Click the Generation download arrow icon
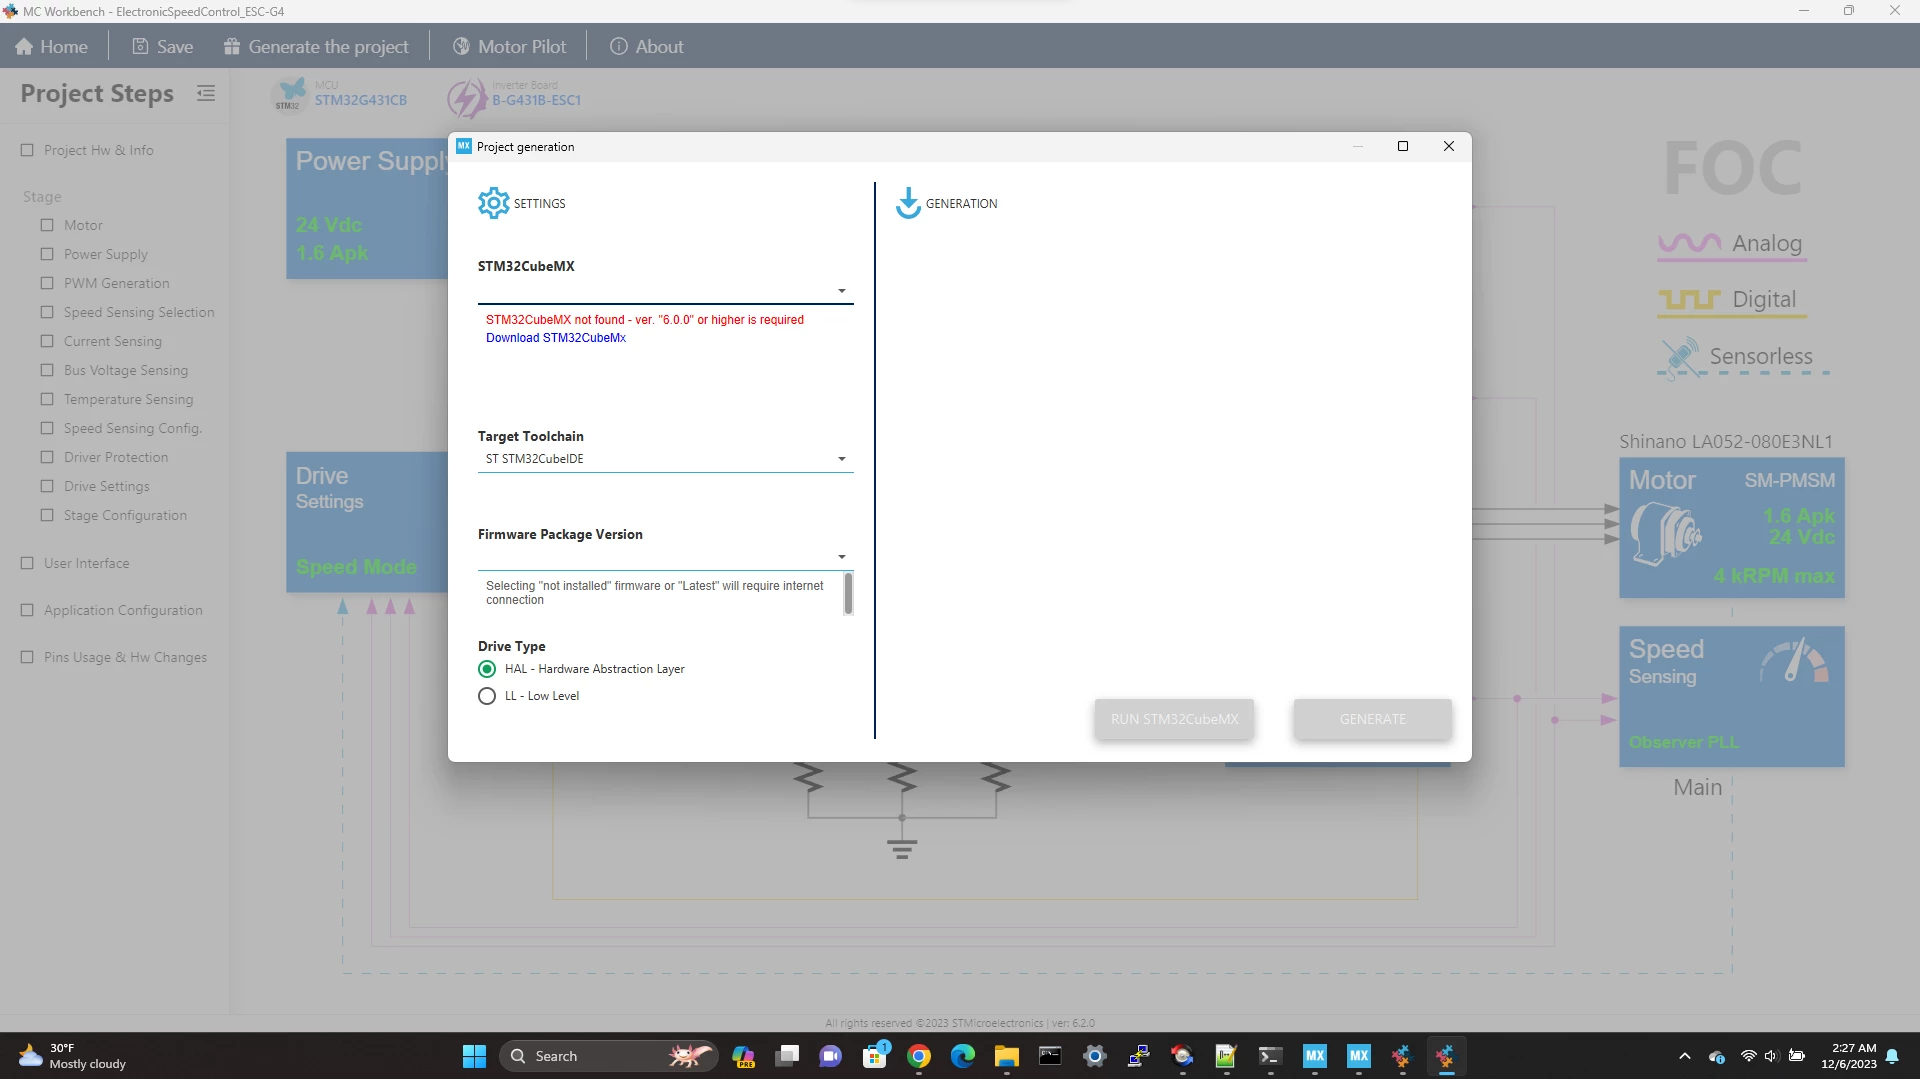The image size is (1920, 1079). tap(908, 203)
